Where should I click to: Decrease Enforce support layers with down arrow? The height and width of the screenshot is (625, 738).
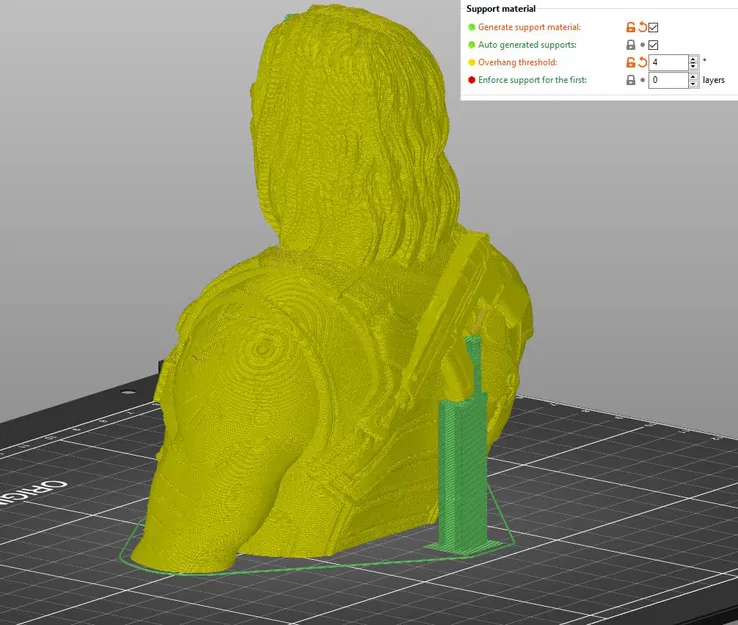click(693, 84)
